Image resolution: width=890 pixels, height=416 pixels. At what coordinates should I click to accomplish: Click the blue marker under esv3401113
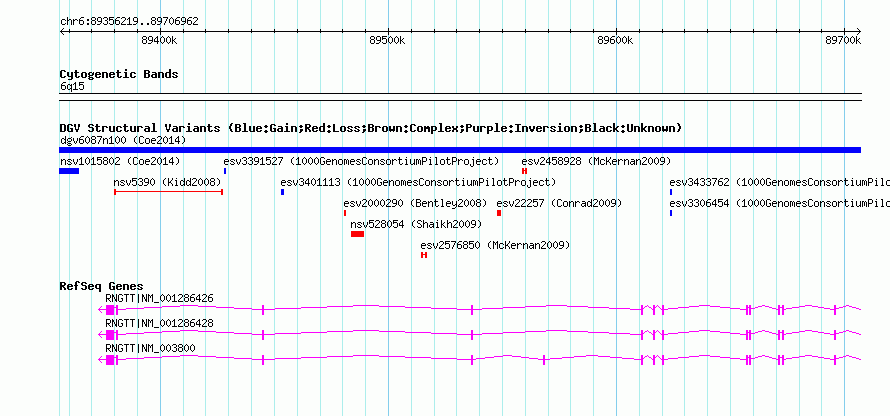(282, 192)
